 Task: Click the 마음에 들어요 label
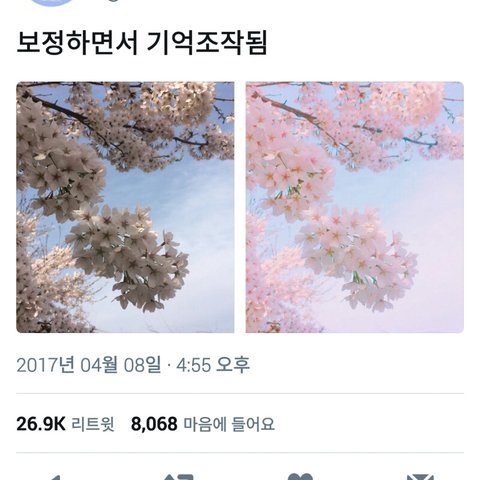click(229, 424)
